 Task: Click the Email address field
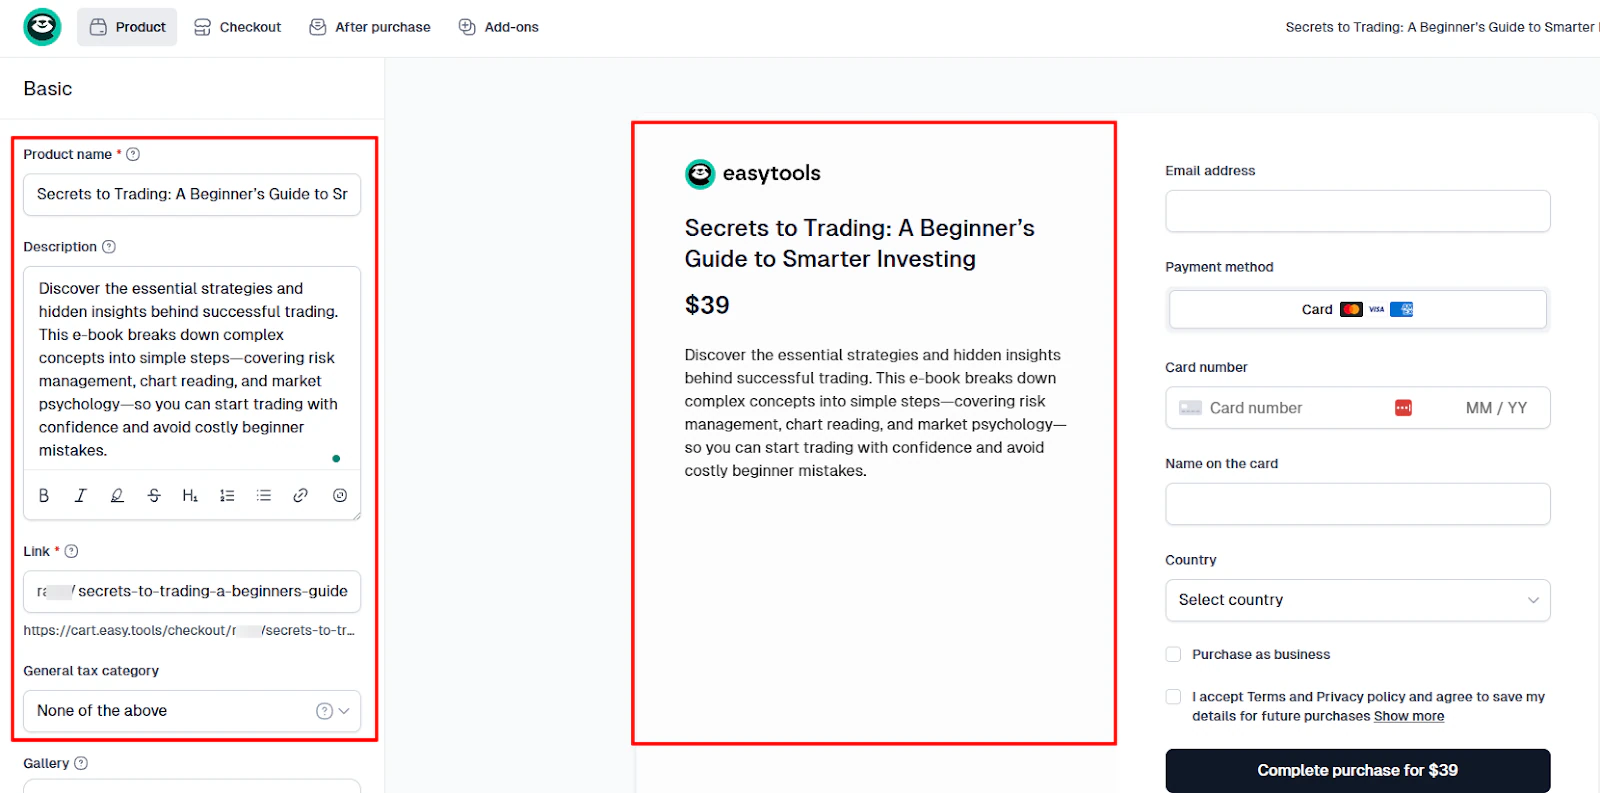point(1357,211)
